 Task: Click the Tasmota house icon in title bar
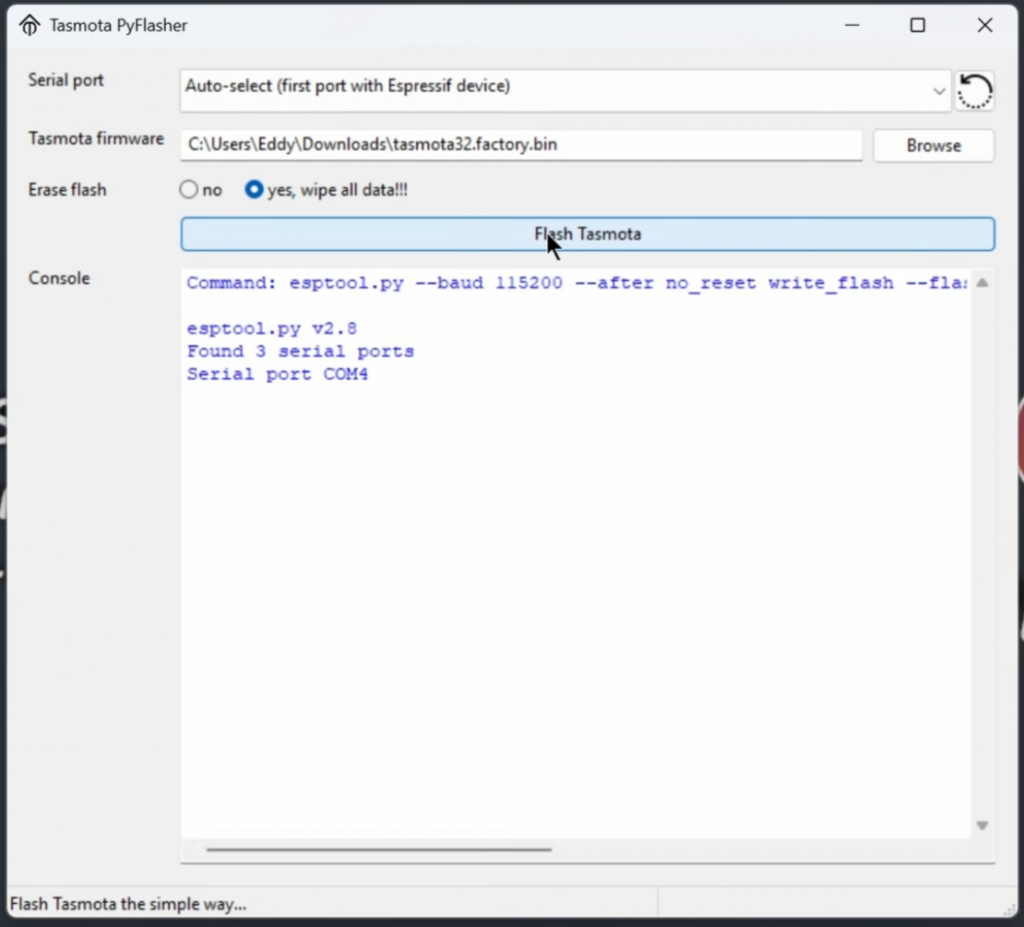[x=30, y=26]
